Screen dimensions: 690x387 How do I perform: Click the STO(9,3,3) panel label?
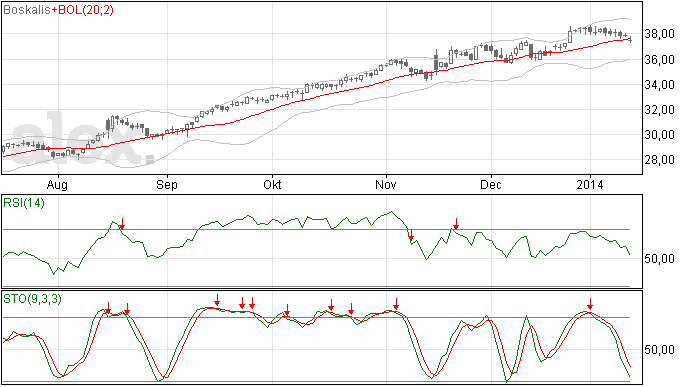pos(32,299)
